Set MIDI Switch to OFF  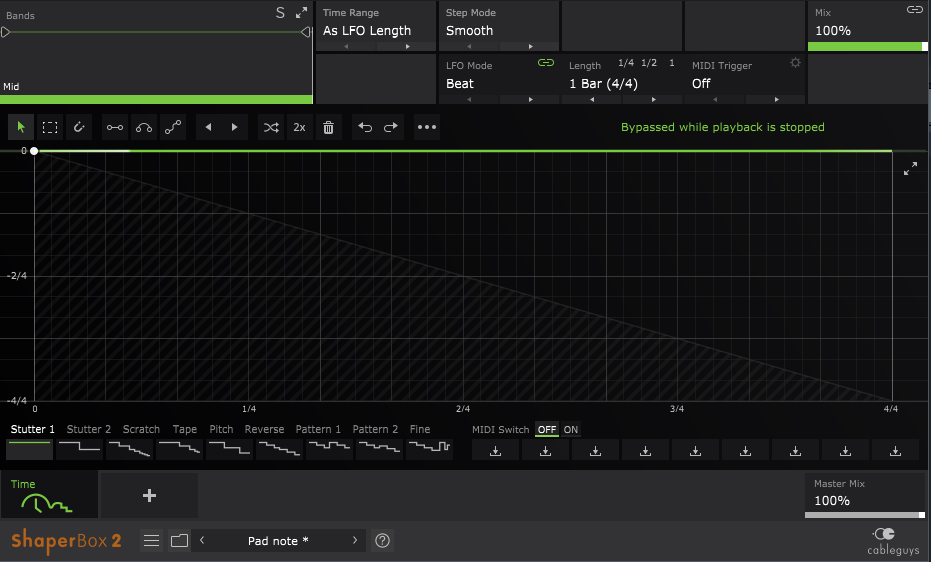(x=547, y=430)
